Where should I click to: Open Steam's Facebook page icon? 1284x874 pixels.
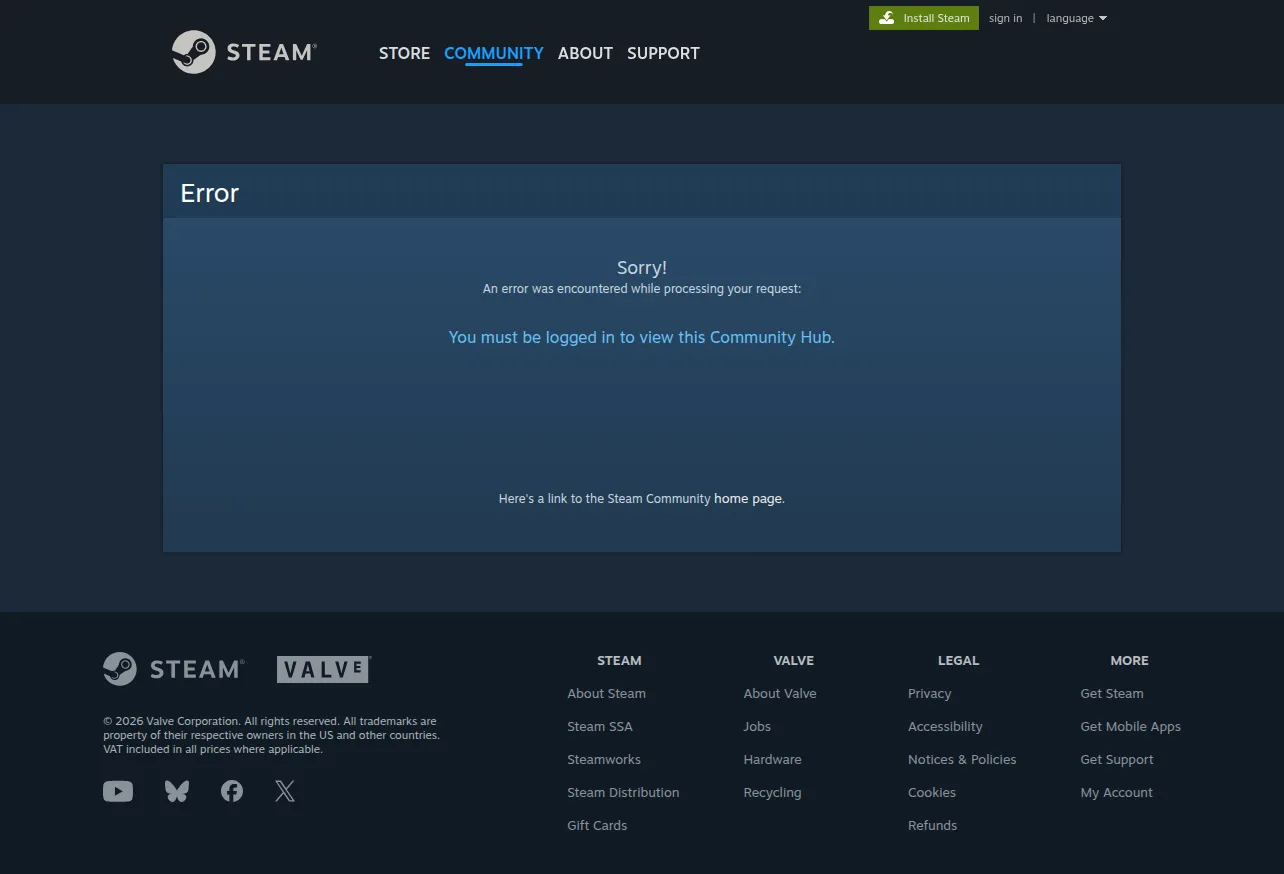(x=232, y=791)
